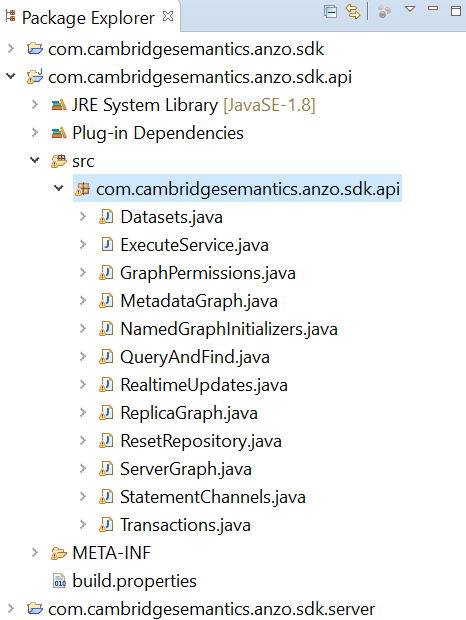Select the Package Explorer tab
This screenshot has height=620, width=466.
point(88,17)
